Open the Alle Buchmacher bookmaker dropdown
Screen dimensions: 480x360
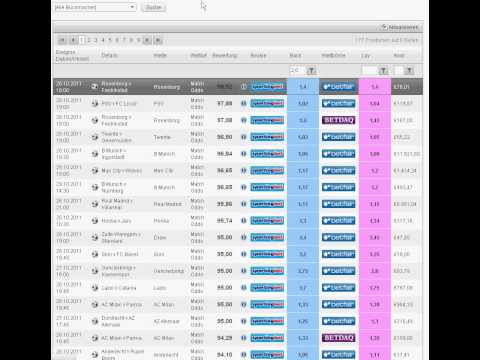coord(95,7)
